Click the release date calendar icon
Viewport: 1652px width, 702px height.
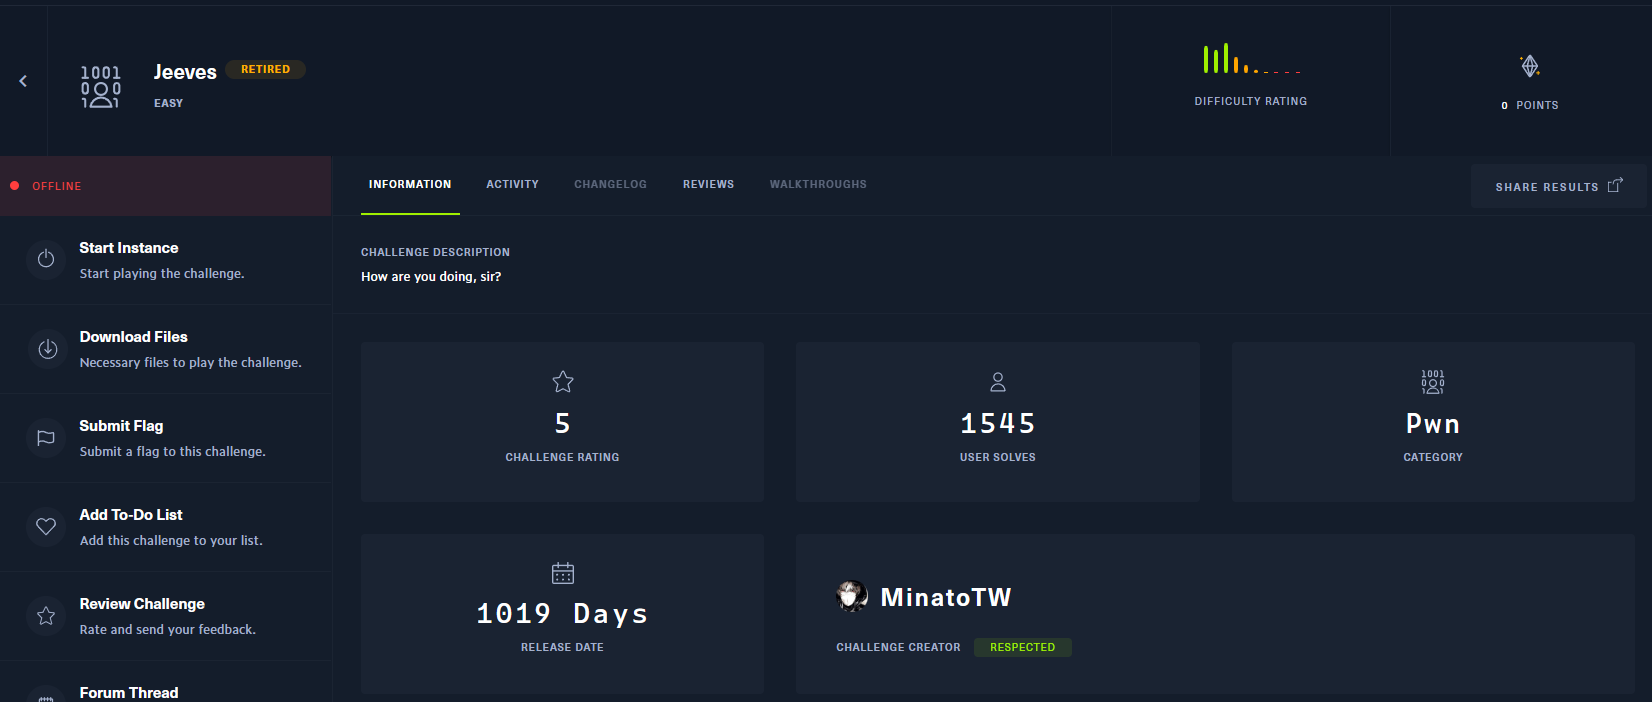click(x=563, y=573)
